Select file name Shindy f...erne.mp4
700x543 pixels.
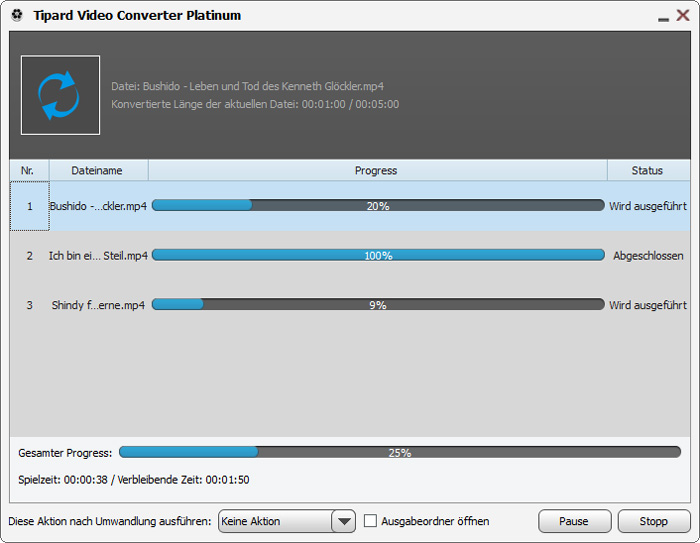[98, 305]
